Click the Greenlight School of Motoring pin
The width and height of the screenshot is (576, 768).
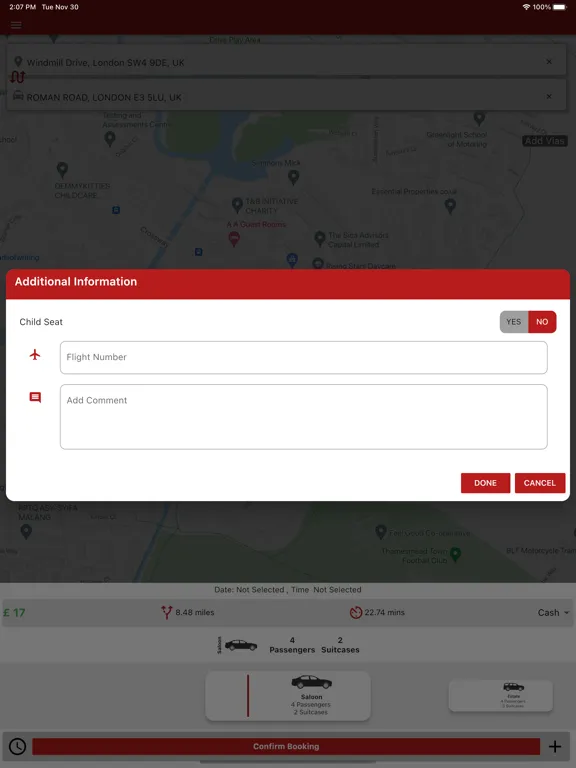(x=480, y=118)
